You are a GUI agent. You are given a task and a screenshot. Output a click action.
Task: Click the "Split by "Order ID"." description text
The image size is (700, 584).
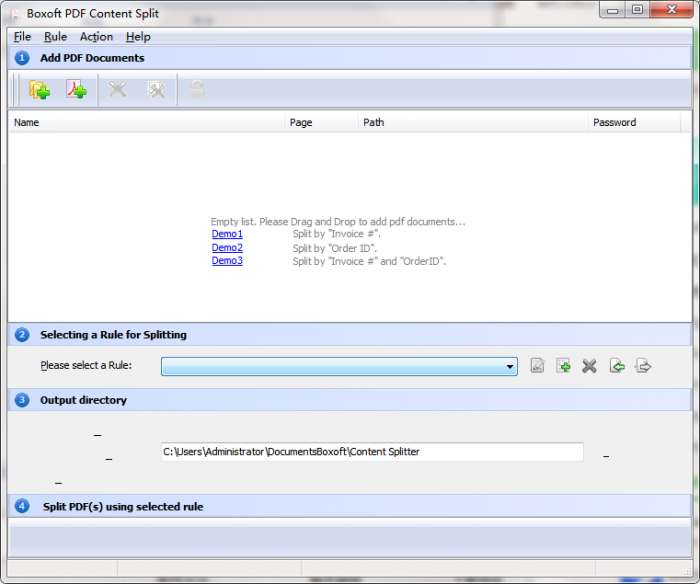(334, 248)
